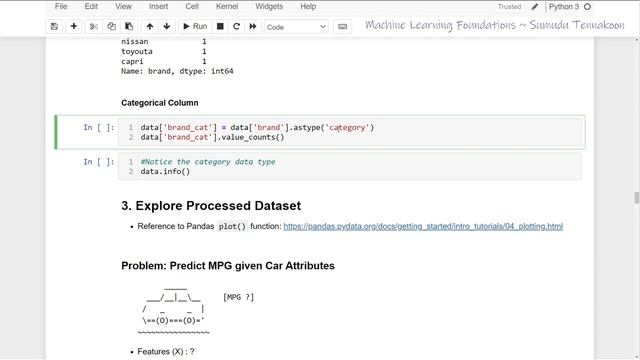
Task: Copy selected cells icon
Action: click(x=111, y=27)
